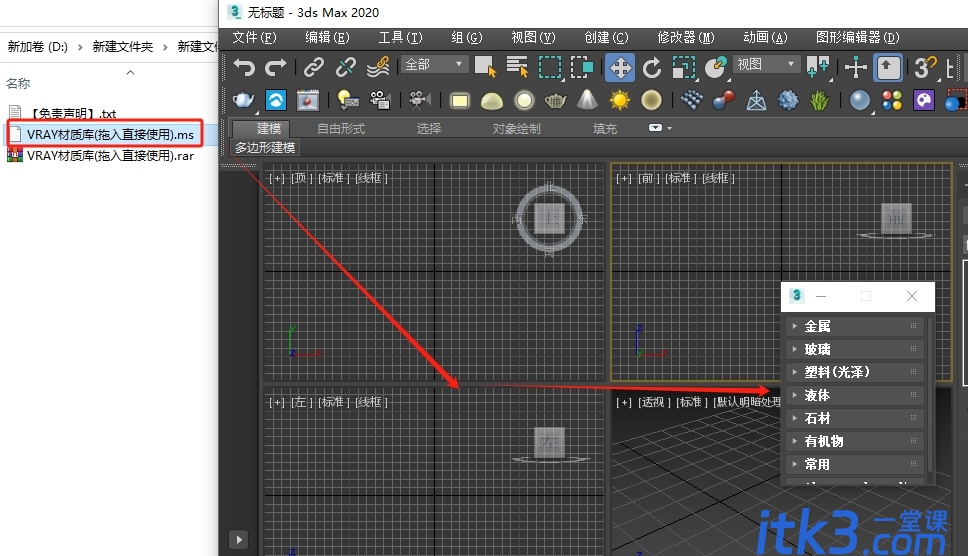Toggle the Select and Manipulate tool
This screenshot has width=968, height=556.
pyautogui.click(x=856, y=67)
